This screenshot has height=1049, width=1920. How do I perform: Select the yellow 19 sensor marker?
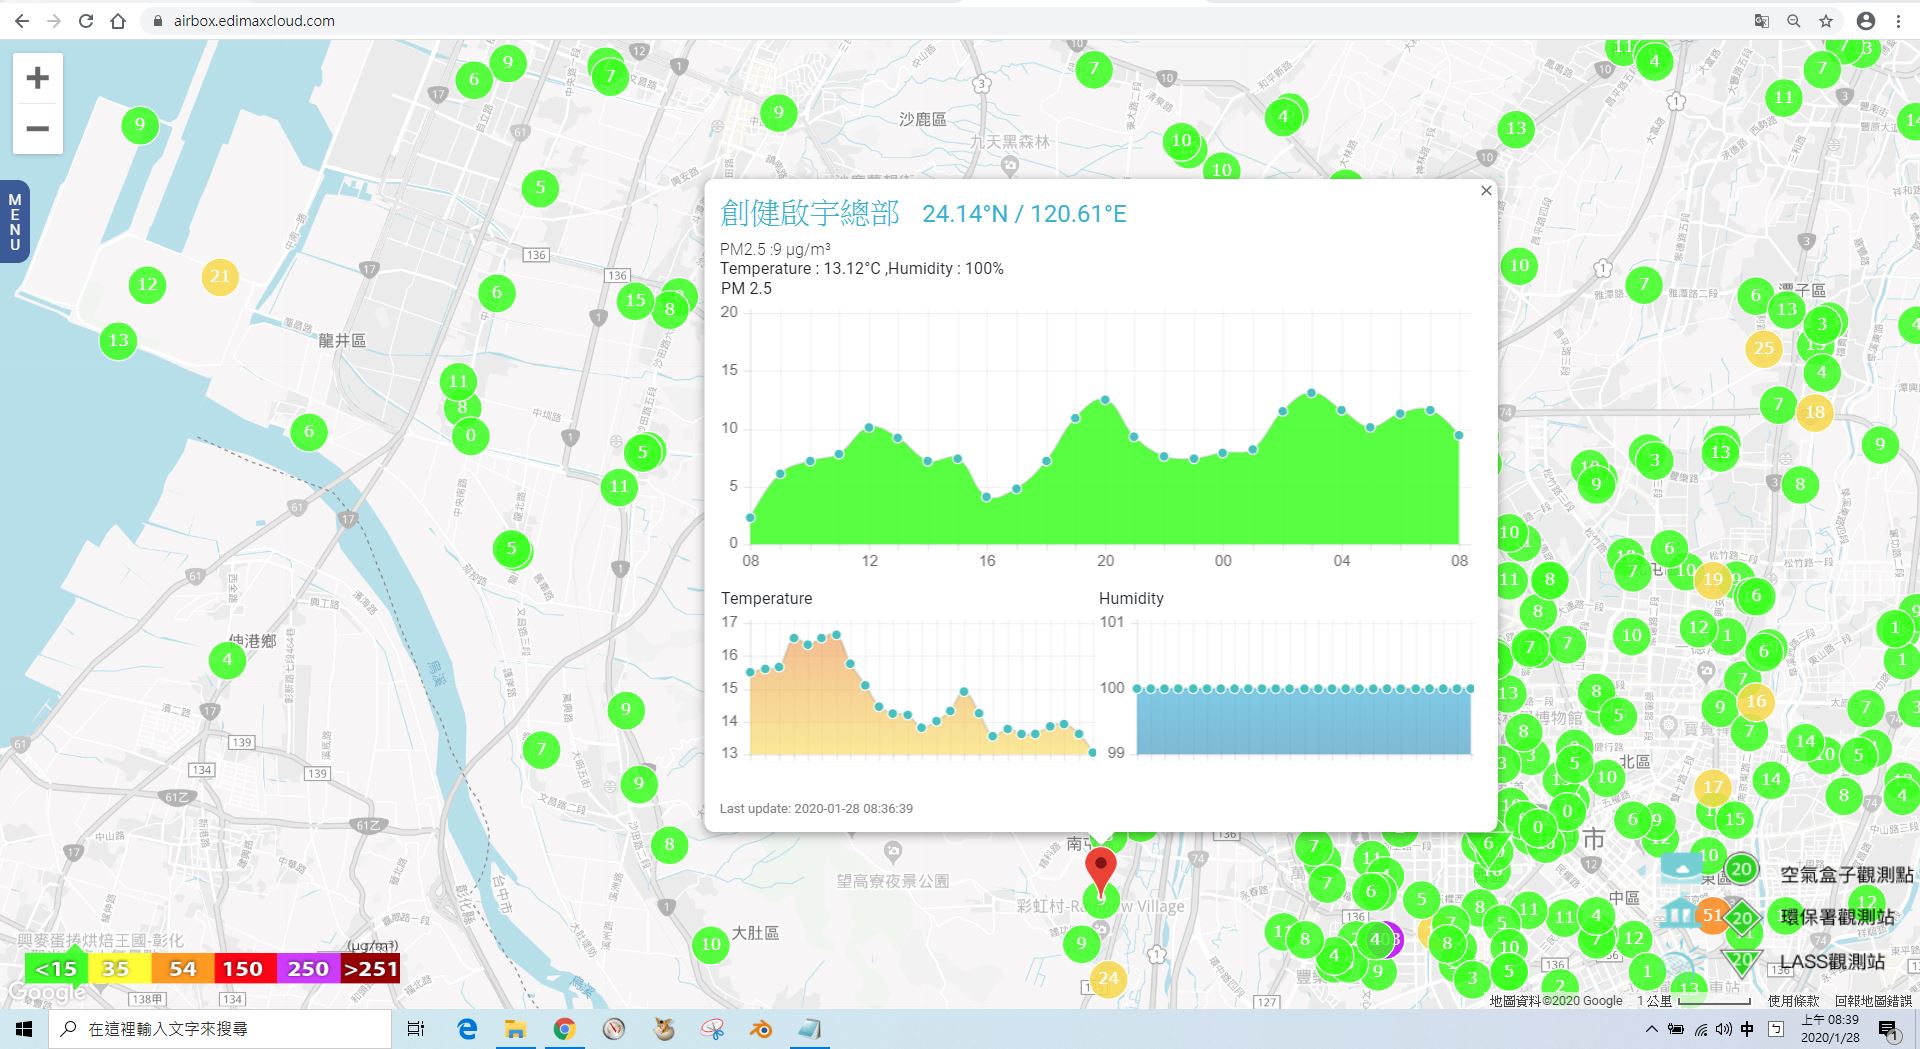(x=1712, y=579)
